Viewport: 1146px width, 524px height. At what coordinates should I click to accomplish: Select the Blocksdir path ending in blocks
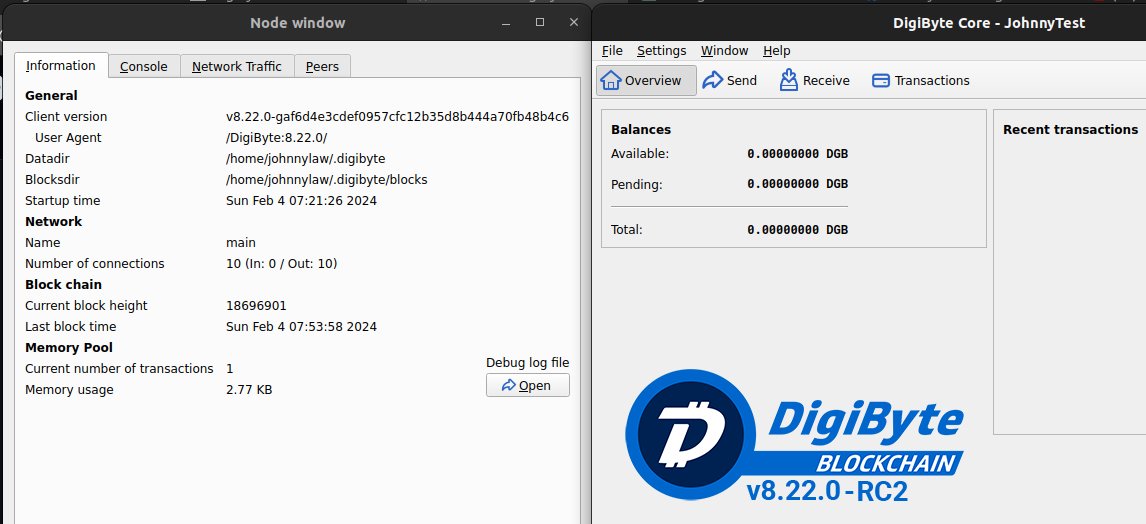(327, 180)
